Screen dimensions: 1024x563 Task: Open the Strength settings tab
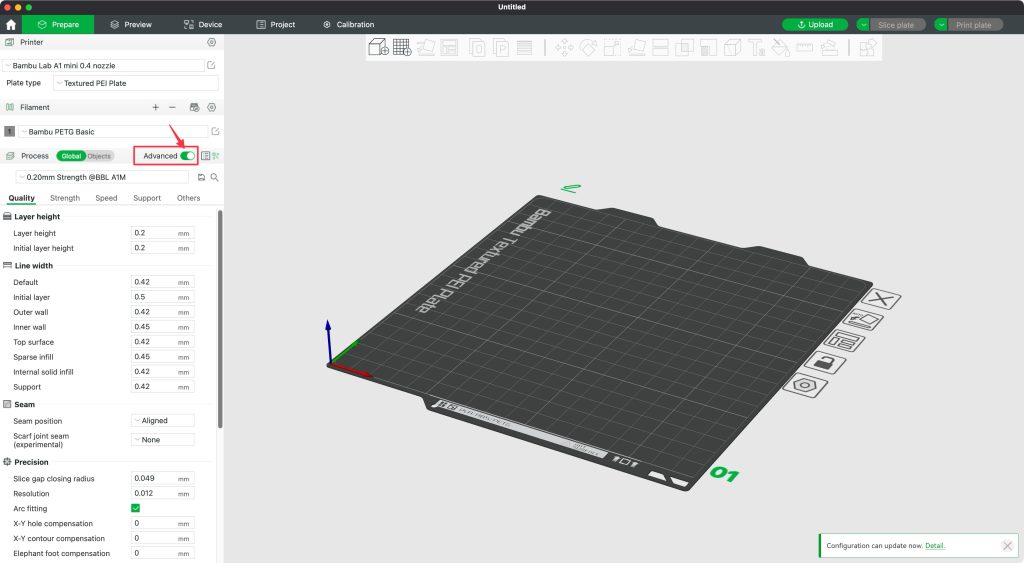65,198
